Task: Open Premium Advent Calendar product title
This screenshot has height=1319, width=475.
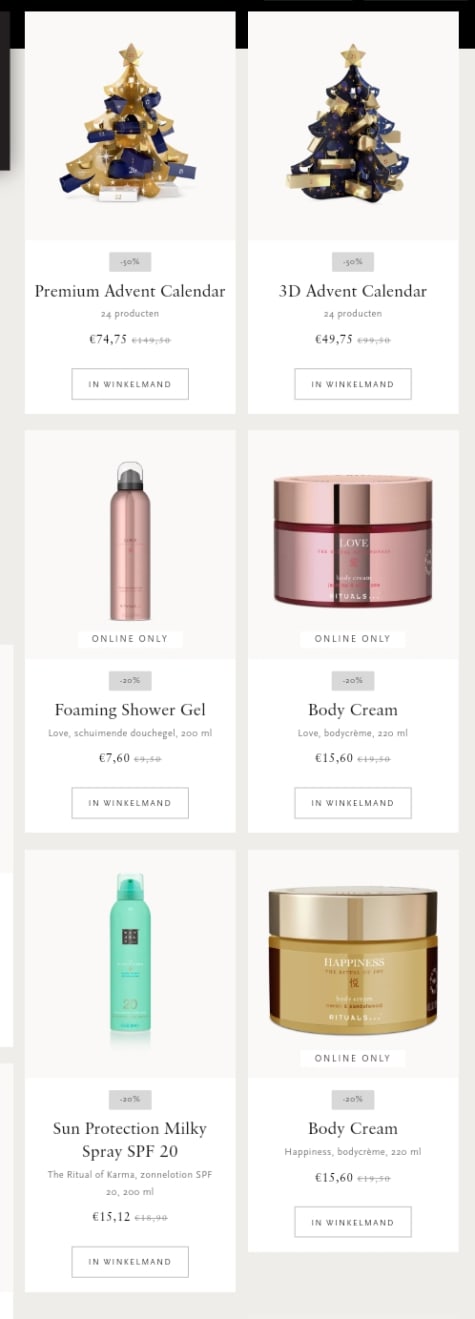Action: point(130,291)
